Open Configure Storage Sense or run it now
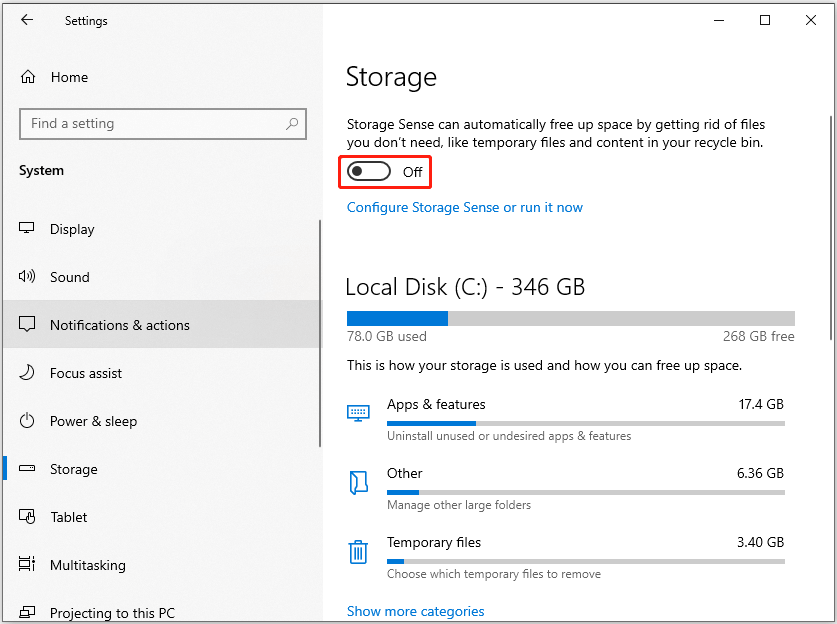This screenshot has height=624, width=837. click(464, 207)
